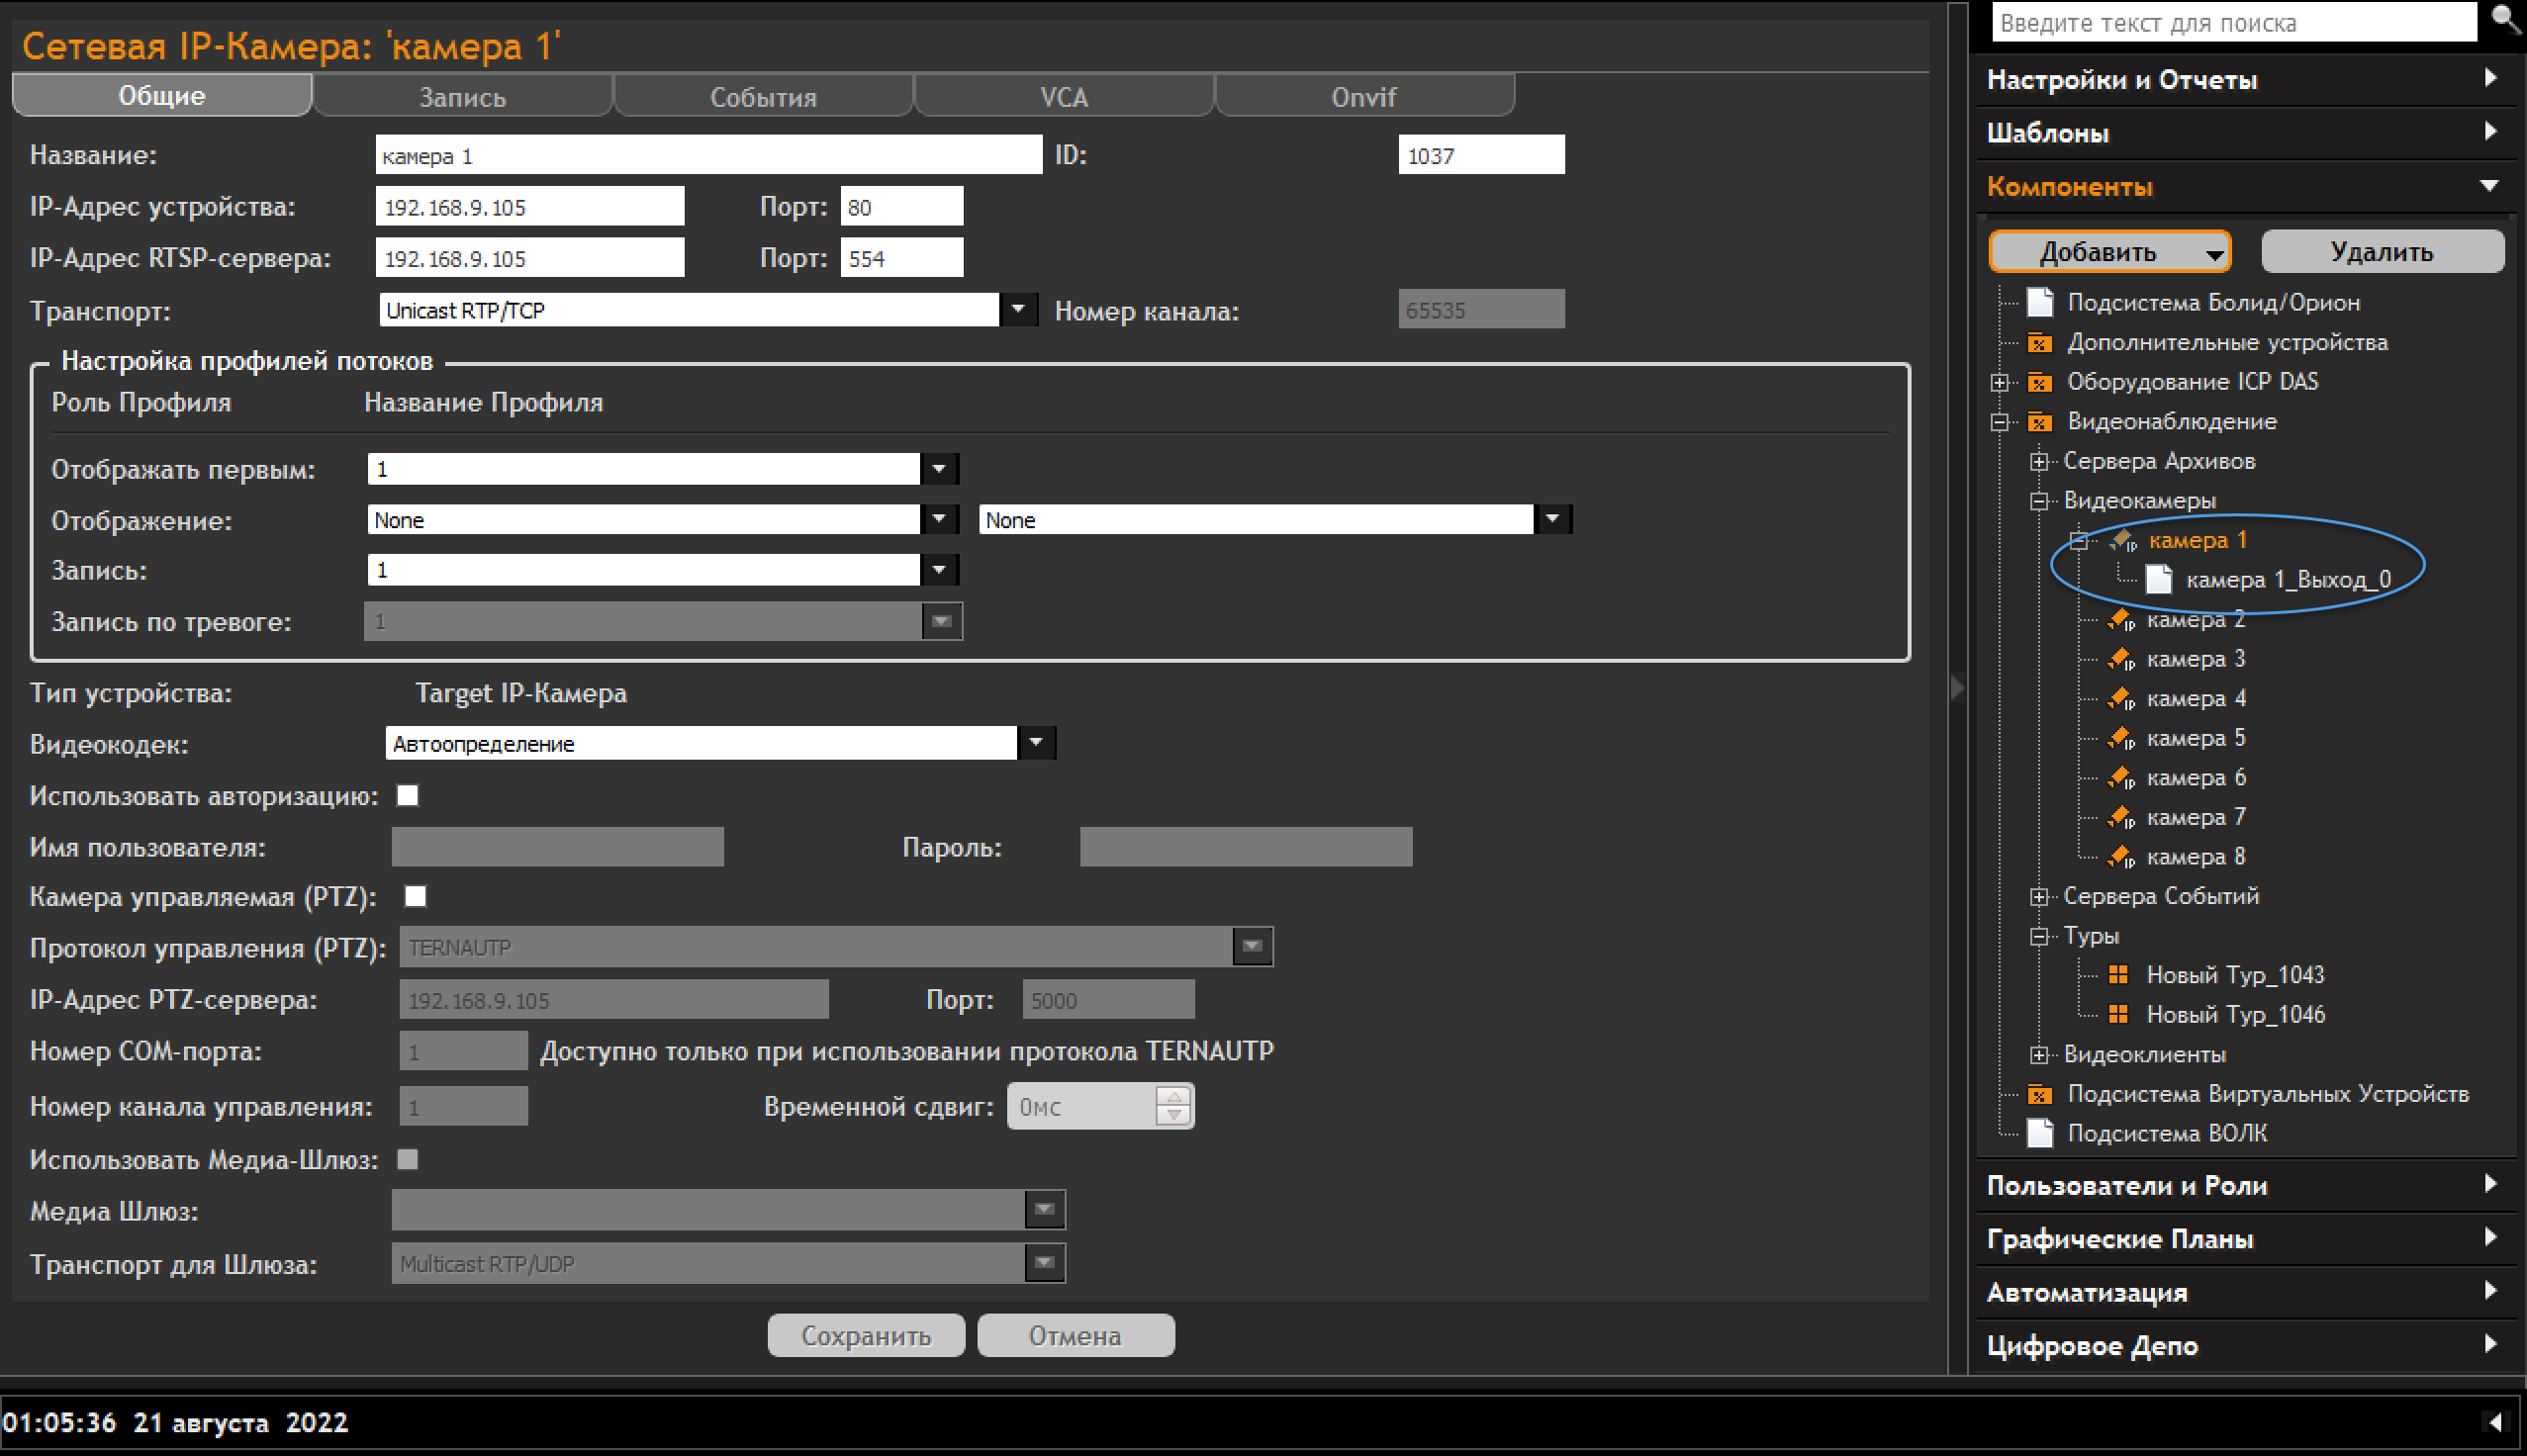Open the Видеокодек dropdown
2527x1456 pixels.
point(1035,743)
